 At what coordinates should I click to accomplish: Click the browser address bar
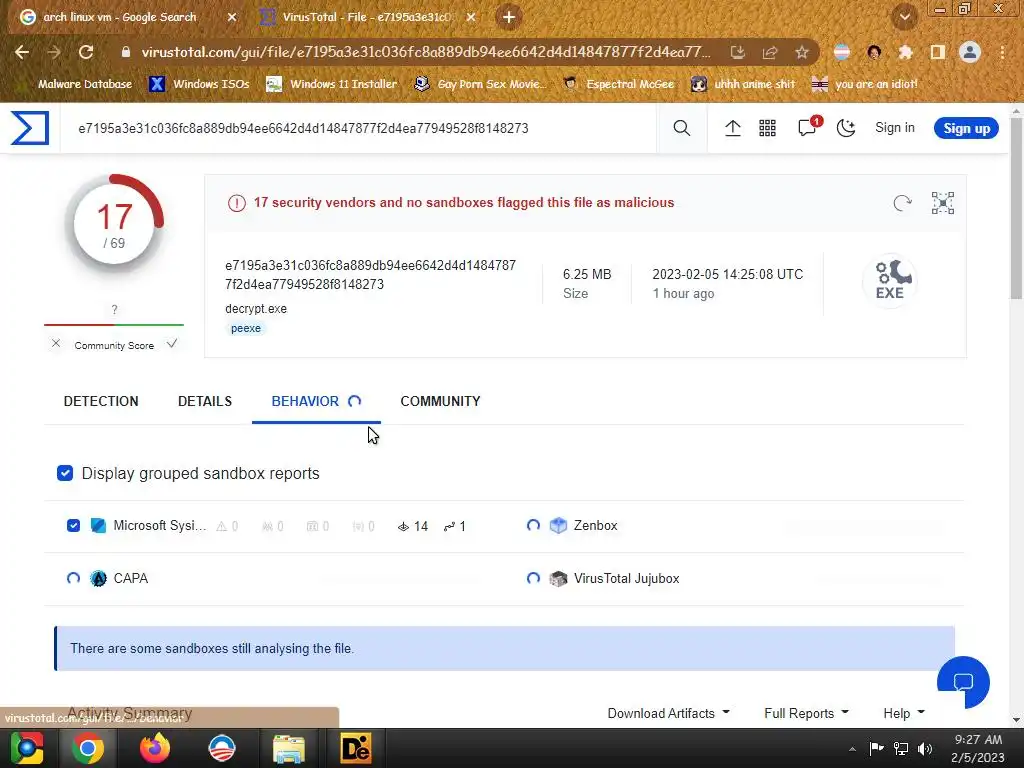pos(424,52)
